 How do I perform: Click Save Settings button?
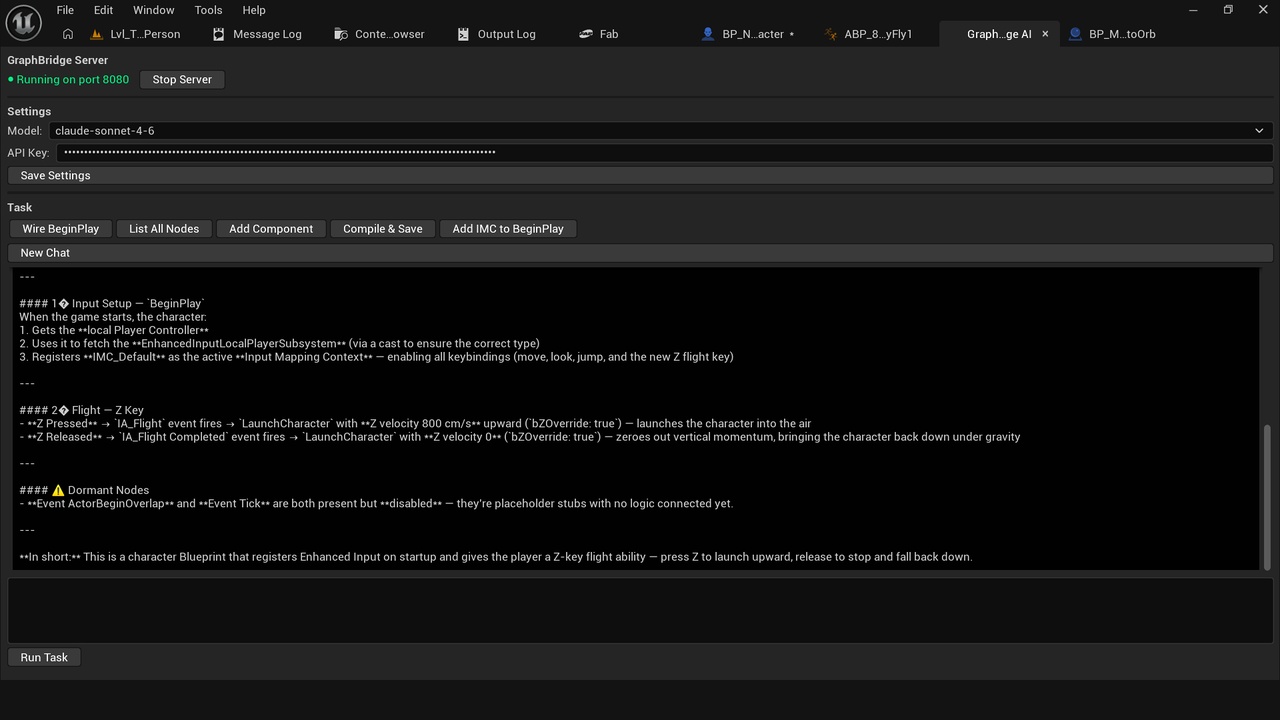point(640,175)
